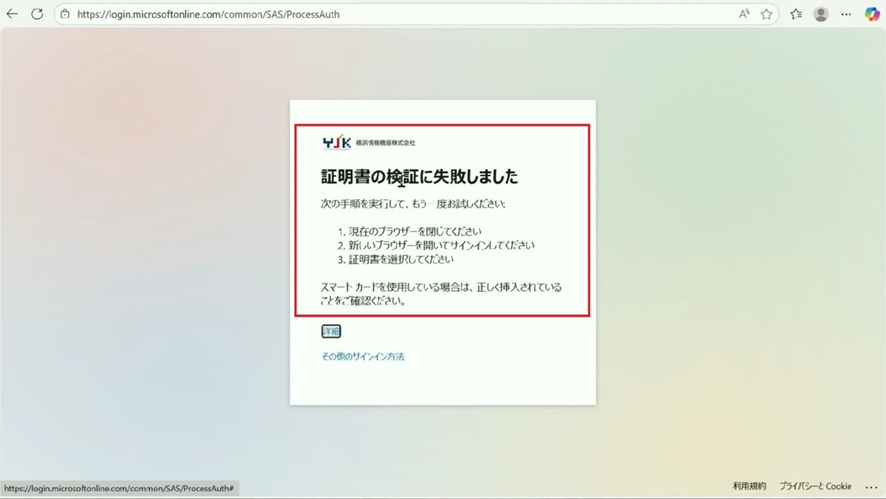Expand the footer ellipsis options
The width and height of the screenshot is (886, 499).
[871, 487]
